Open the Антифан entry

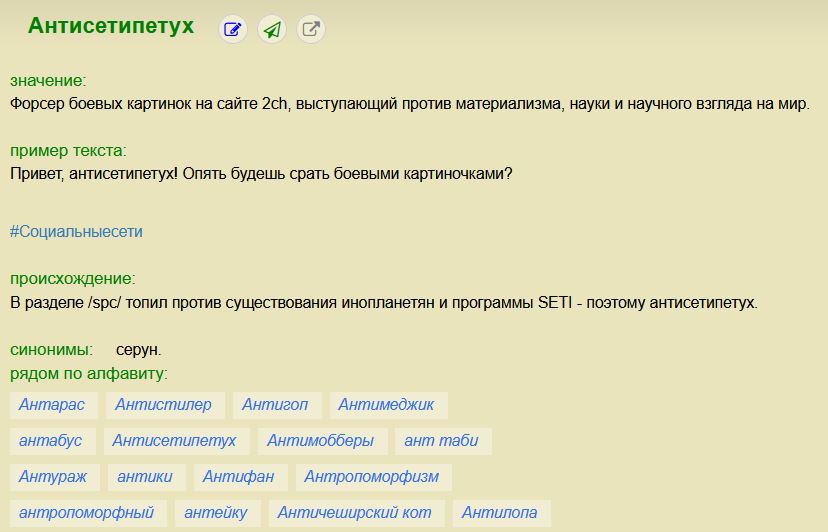[238, 477]
